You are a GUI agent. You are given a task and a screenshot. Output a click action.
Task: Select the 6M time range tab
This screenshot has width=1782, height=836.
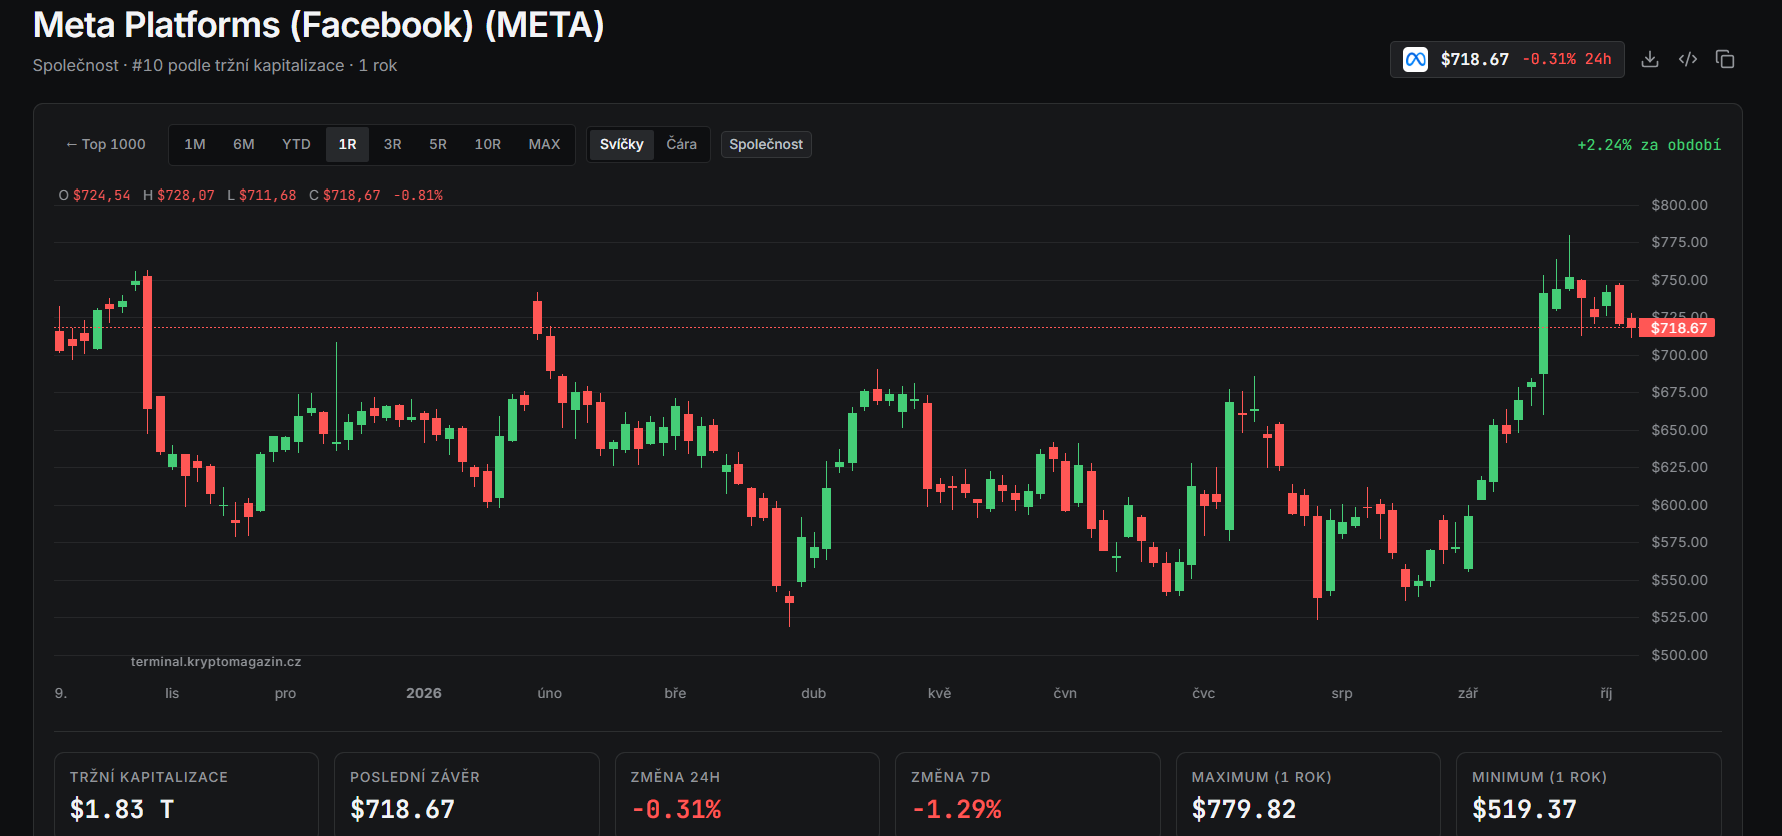(244, 144)
